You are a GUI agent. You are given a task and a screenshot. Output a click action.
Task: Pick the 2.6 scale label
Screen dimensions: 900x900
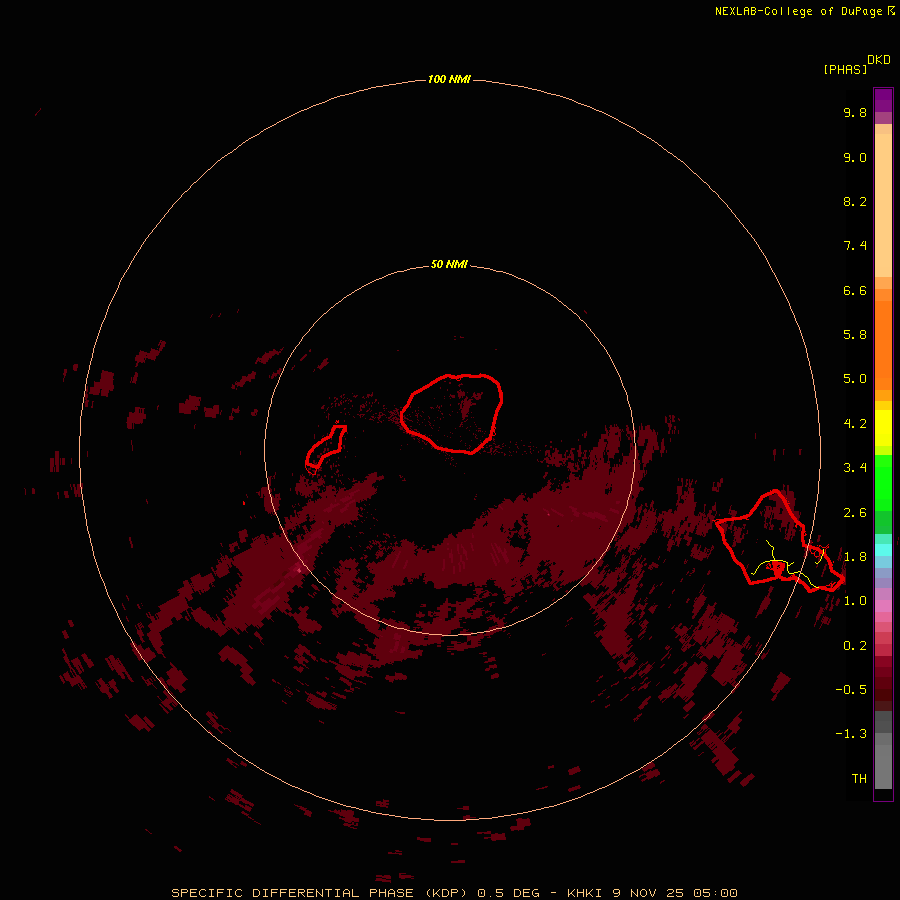(855, 513)
